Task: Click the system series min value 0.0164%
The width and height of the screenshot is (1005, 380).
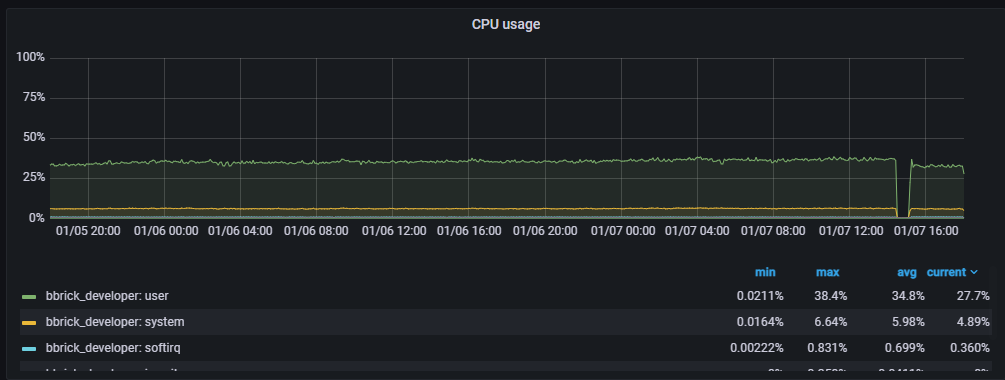Action: point(760,322)
